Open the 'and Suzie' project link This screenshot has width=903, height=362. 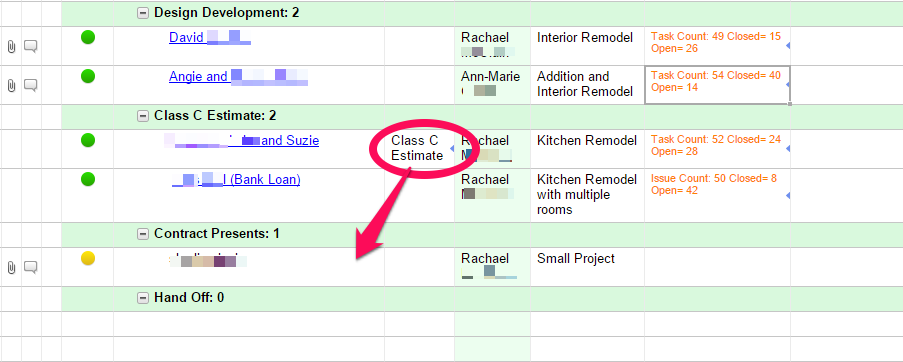[x=242, y=141]
